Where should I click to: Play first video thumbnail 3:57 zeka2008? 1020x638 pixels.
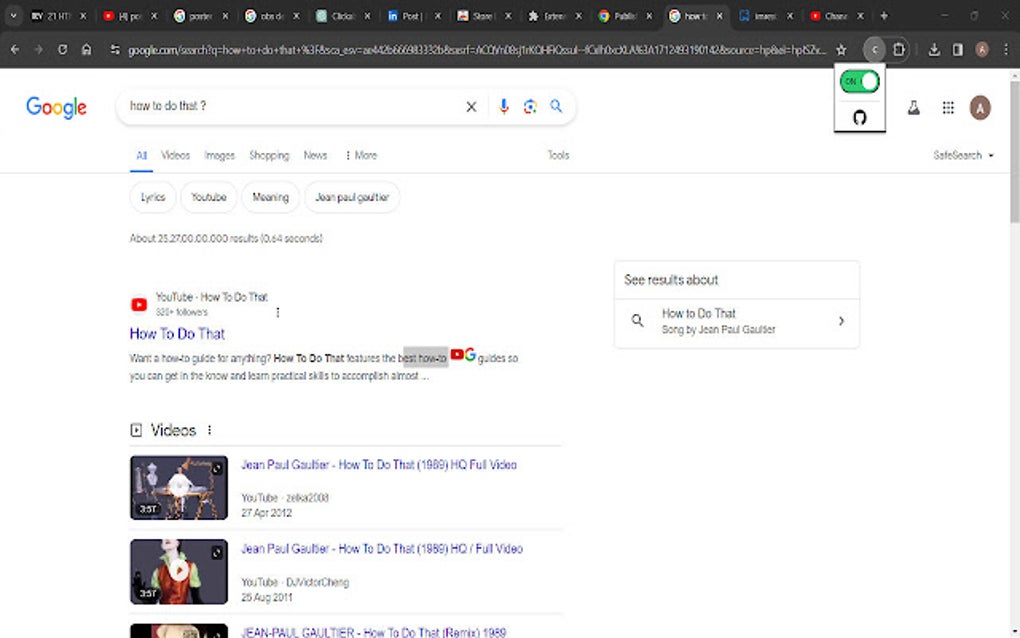179,488
